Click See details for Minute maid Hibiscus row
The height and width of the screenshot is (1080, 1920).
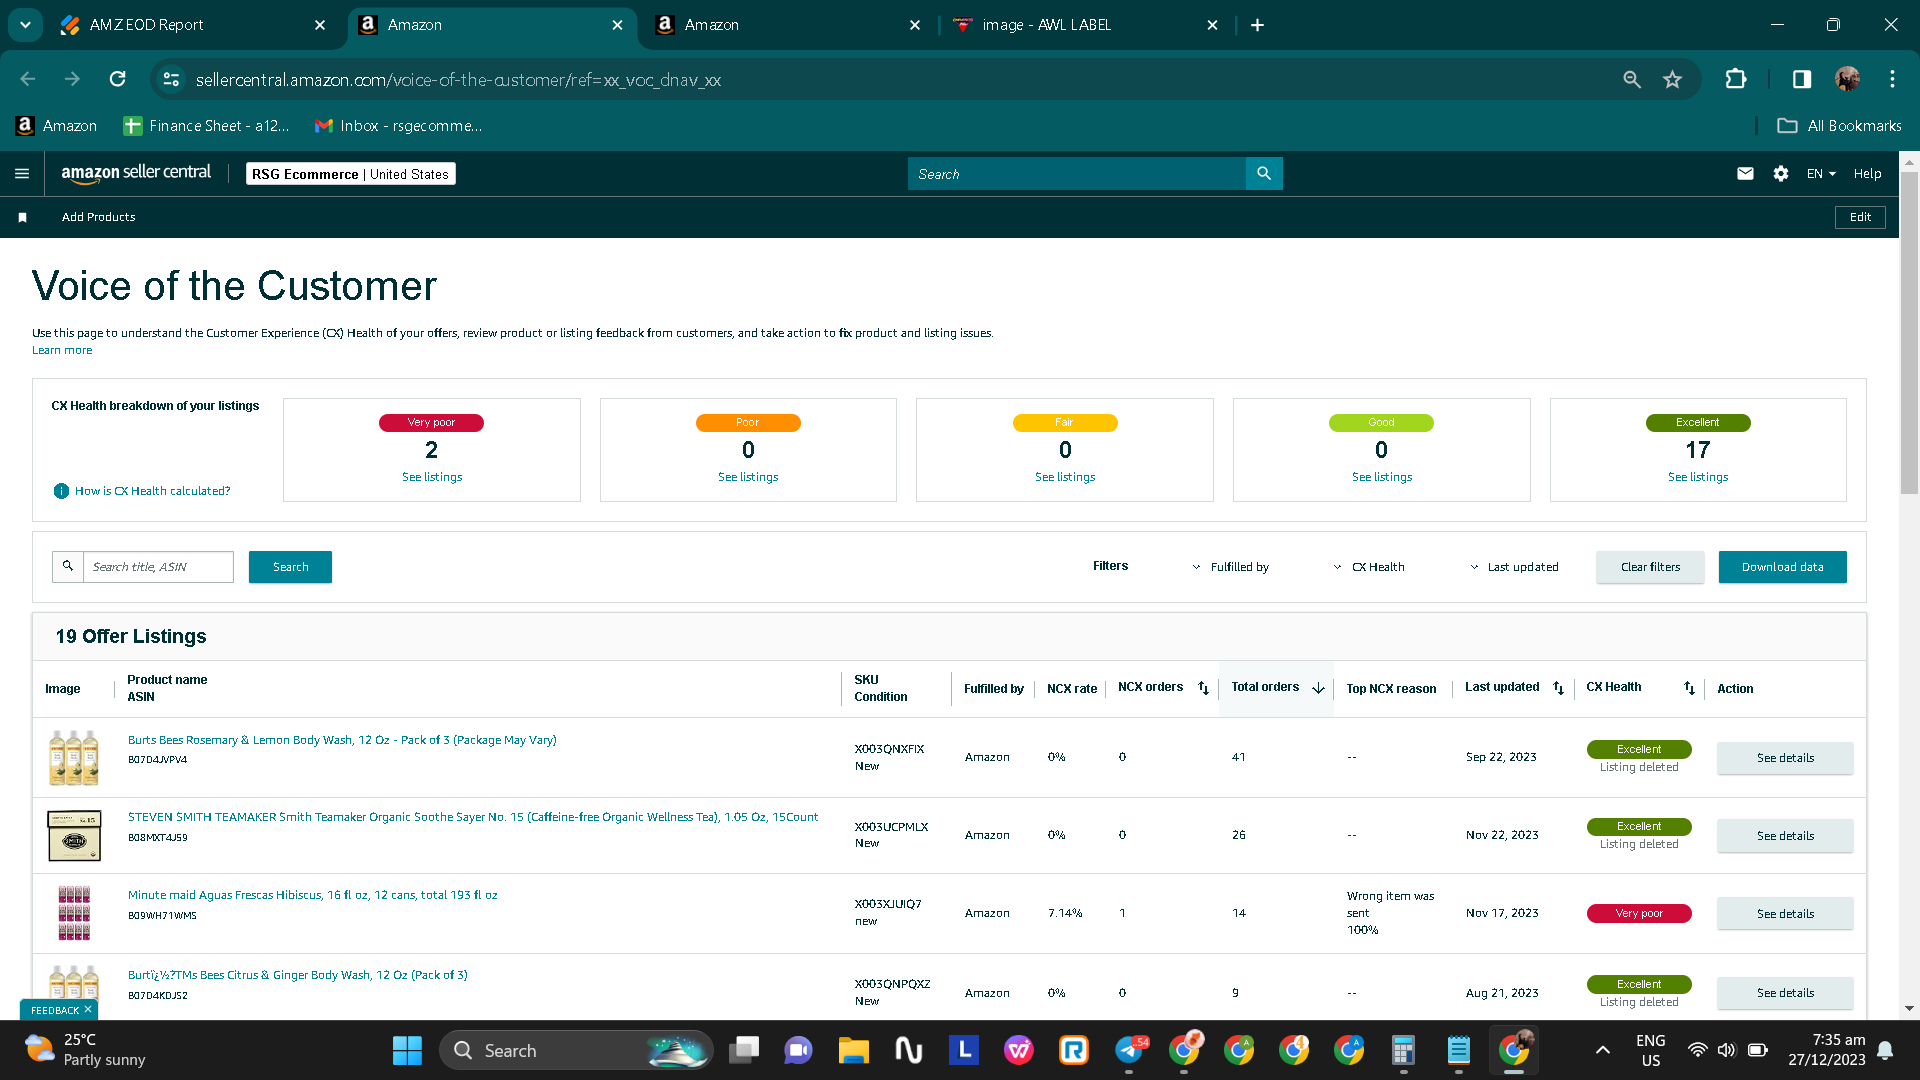[x=1785, y=914]
